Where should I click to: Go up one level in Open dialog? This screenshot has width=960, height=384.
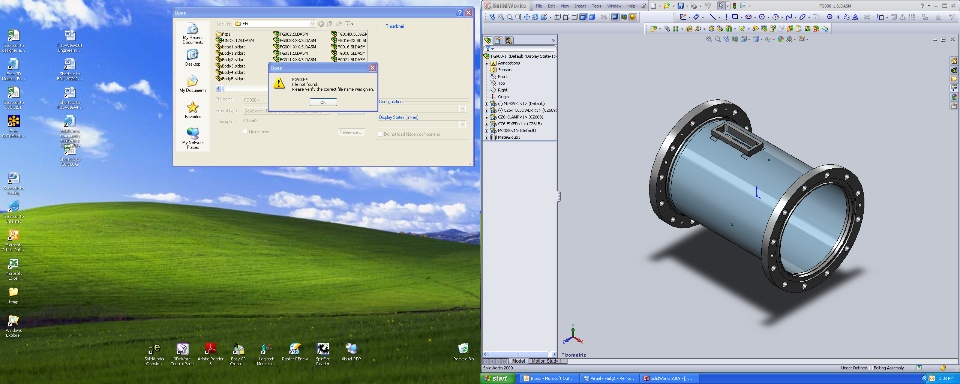(x=329, y=24)
